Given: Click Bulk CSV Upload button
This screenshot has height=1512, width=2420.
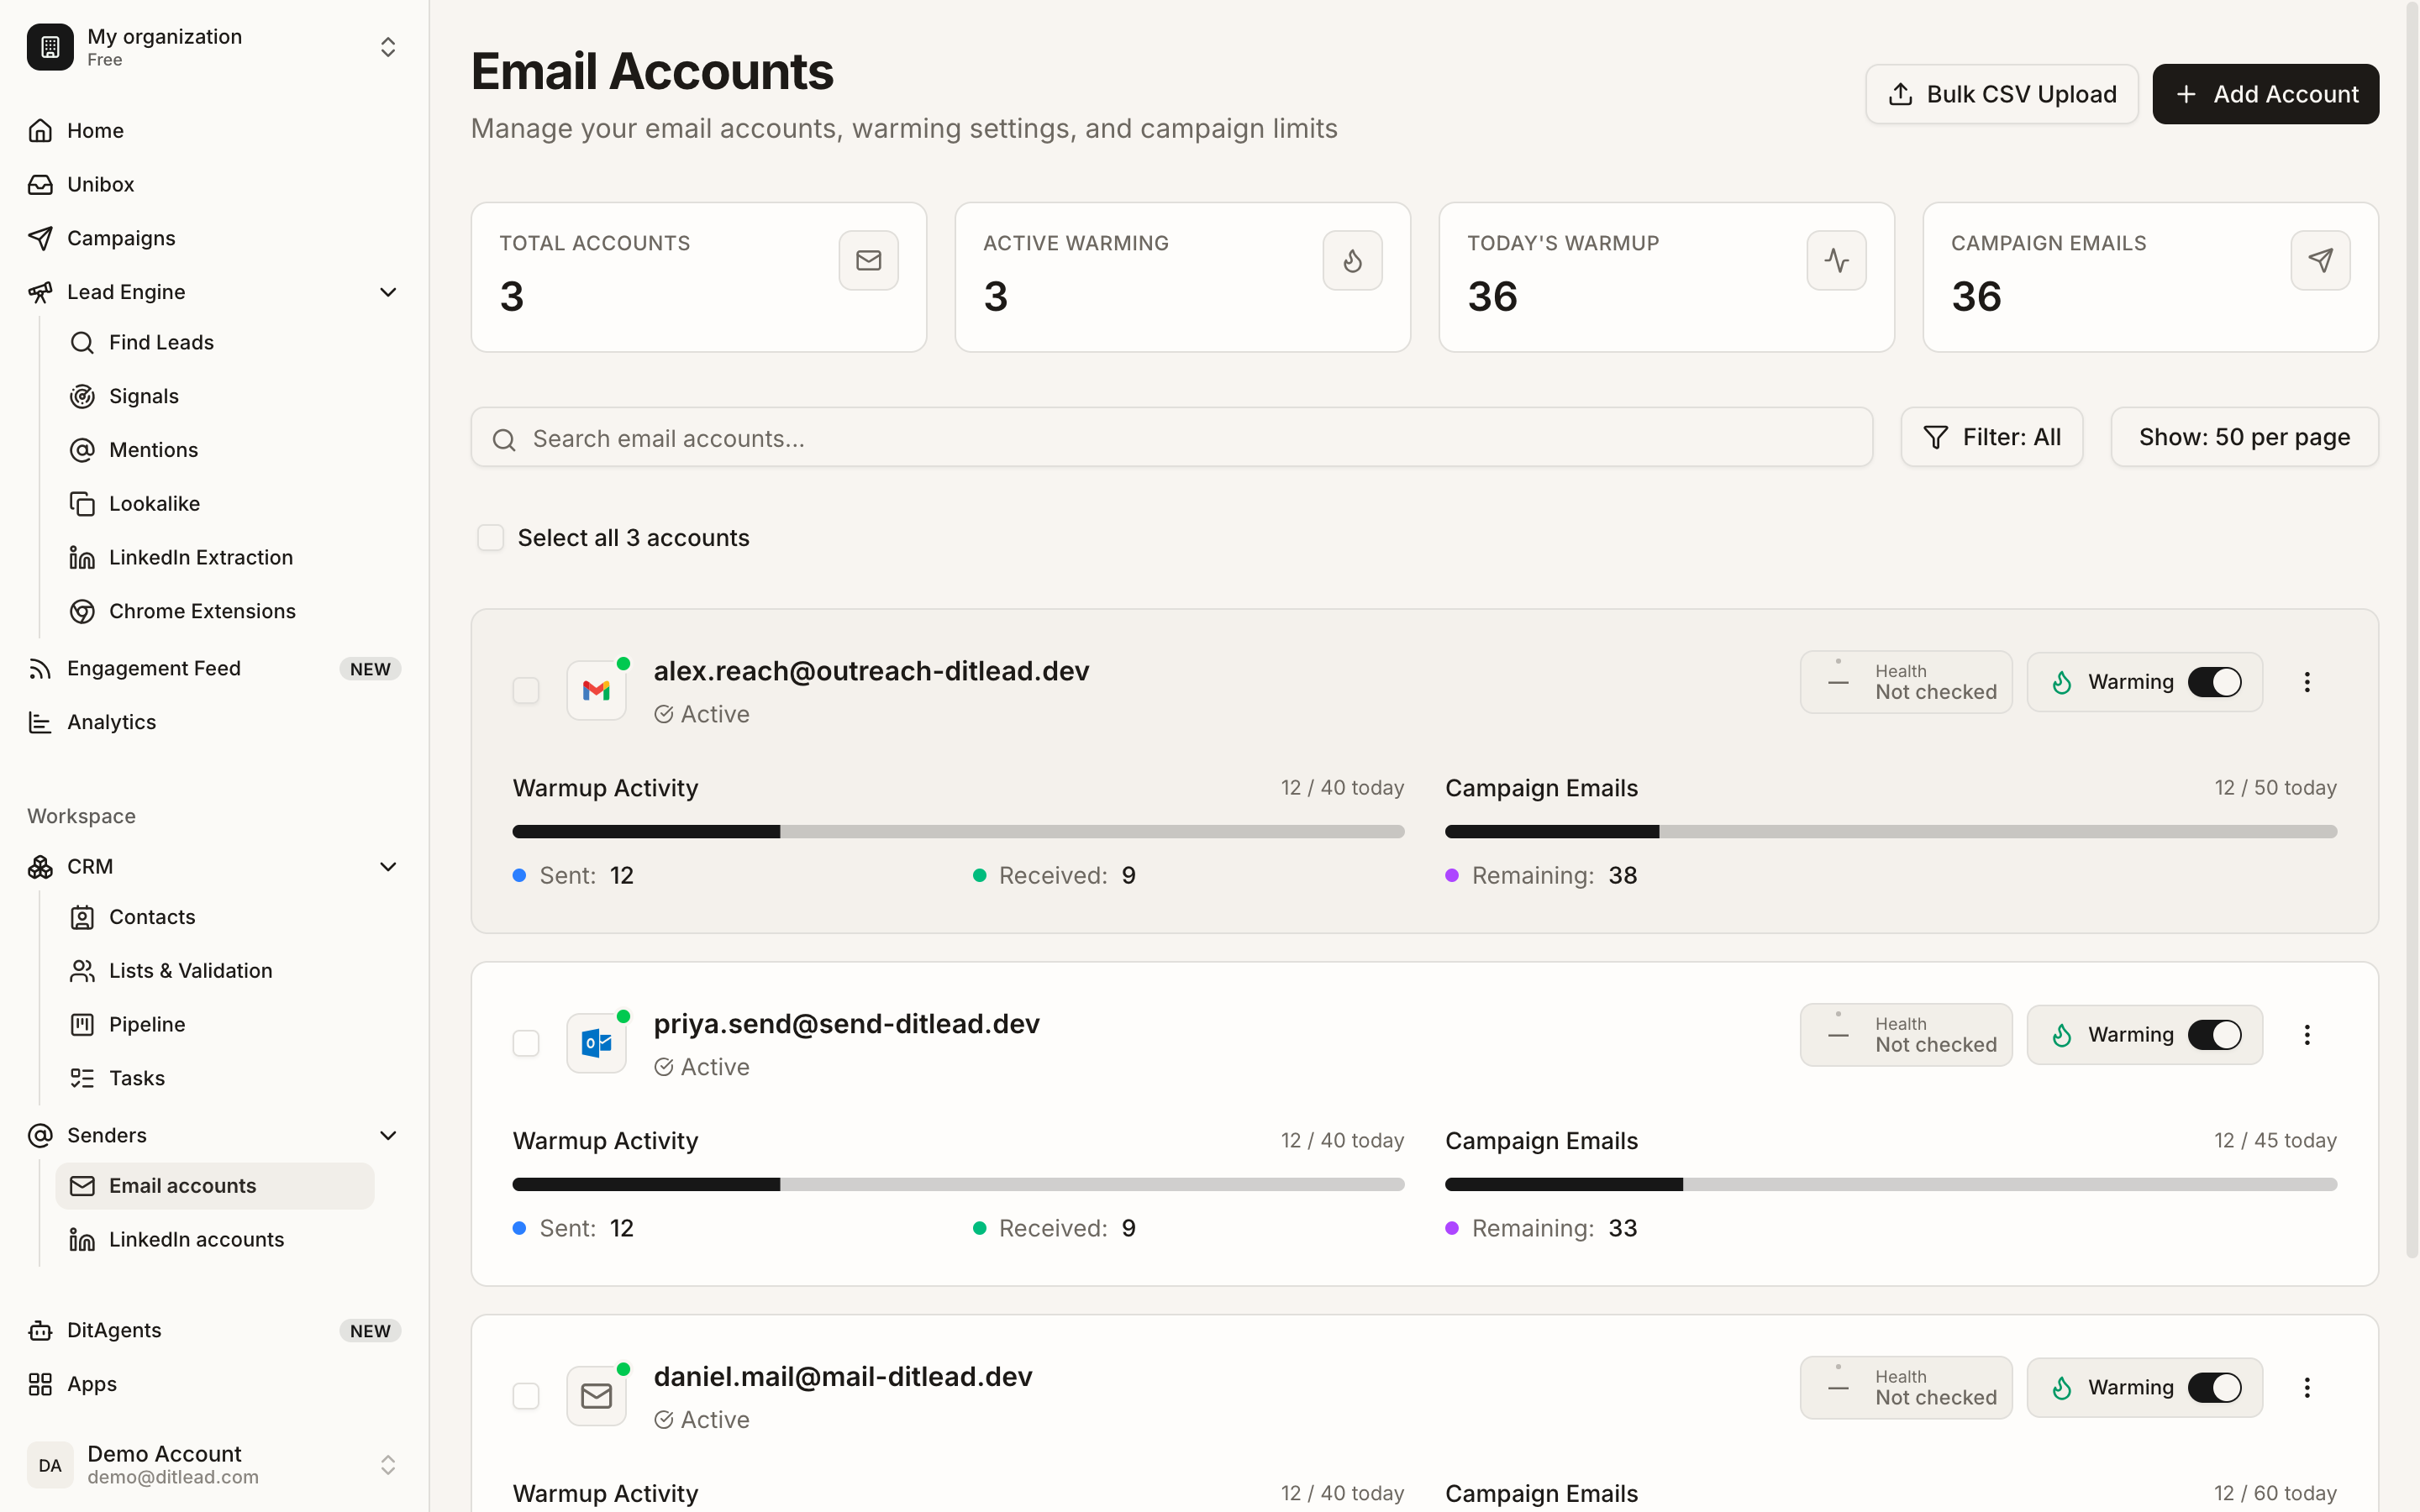Looking at the screenshot, I should [2001, 94].
